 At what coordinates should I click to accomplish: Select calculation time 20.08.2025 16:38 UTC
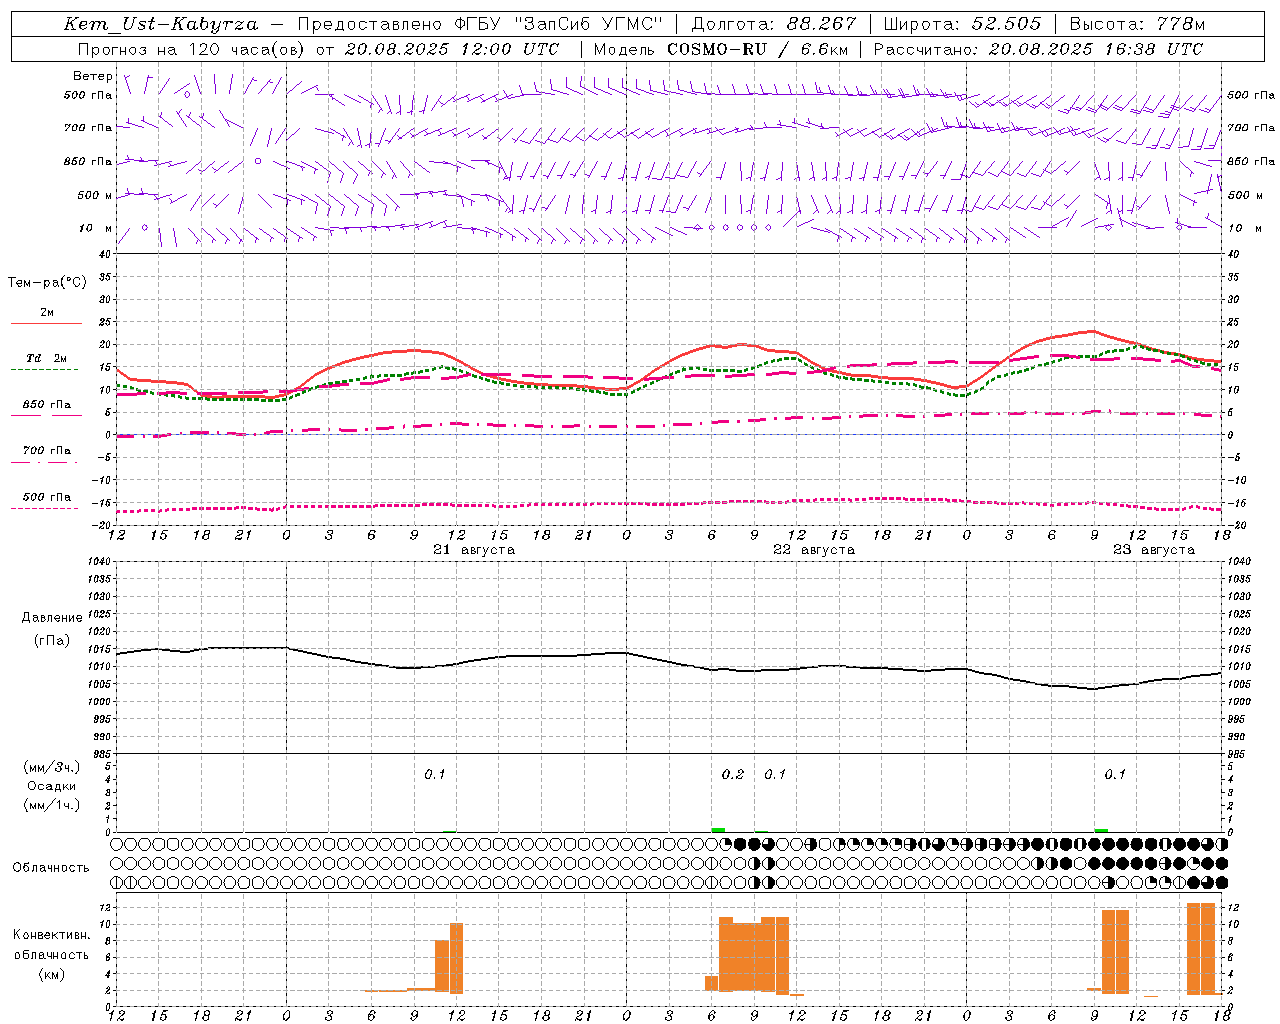1096,49
